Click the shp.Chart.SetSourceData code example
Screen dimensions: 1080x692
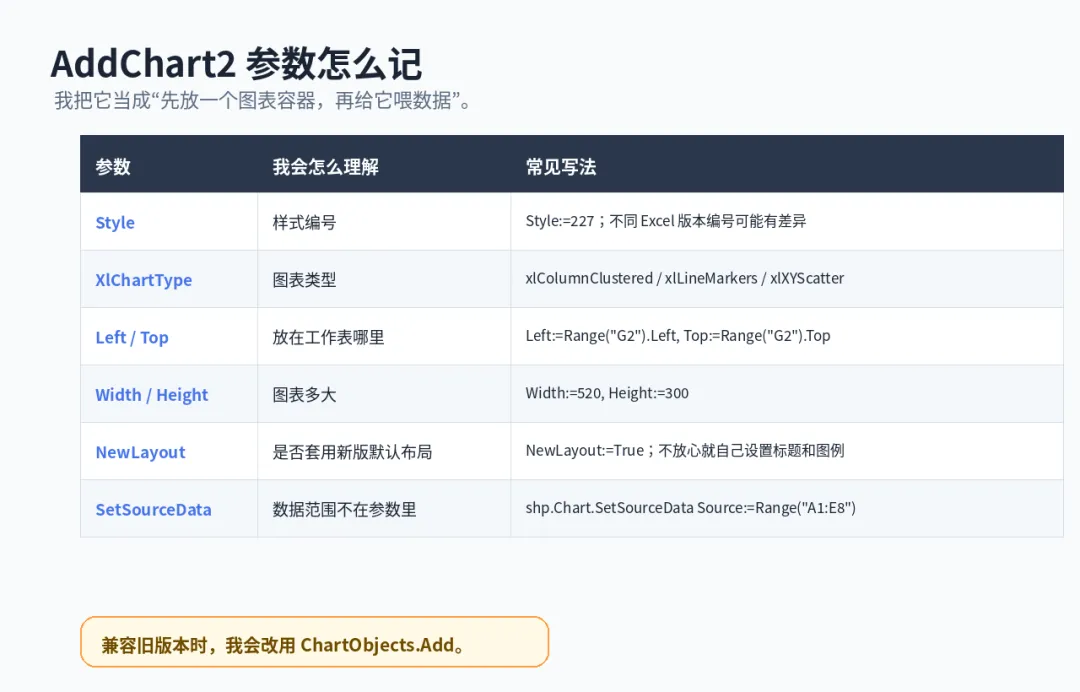point(690,508)
